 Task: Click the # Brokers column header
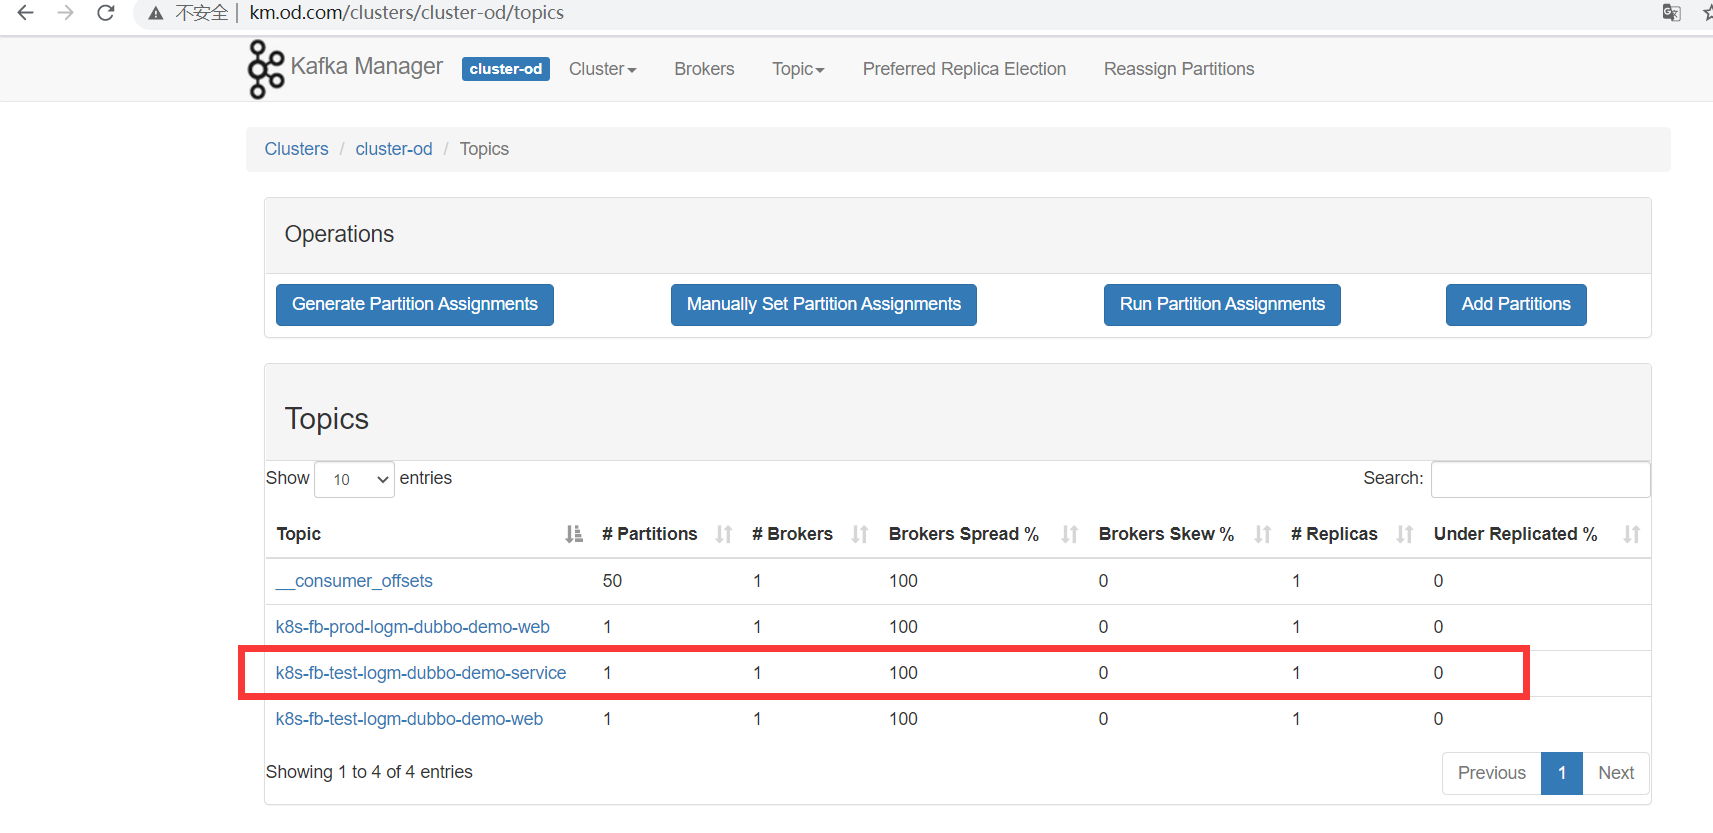pos(792,534)
